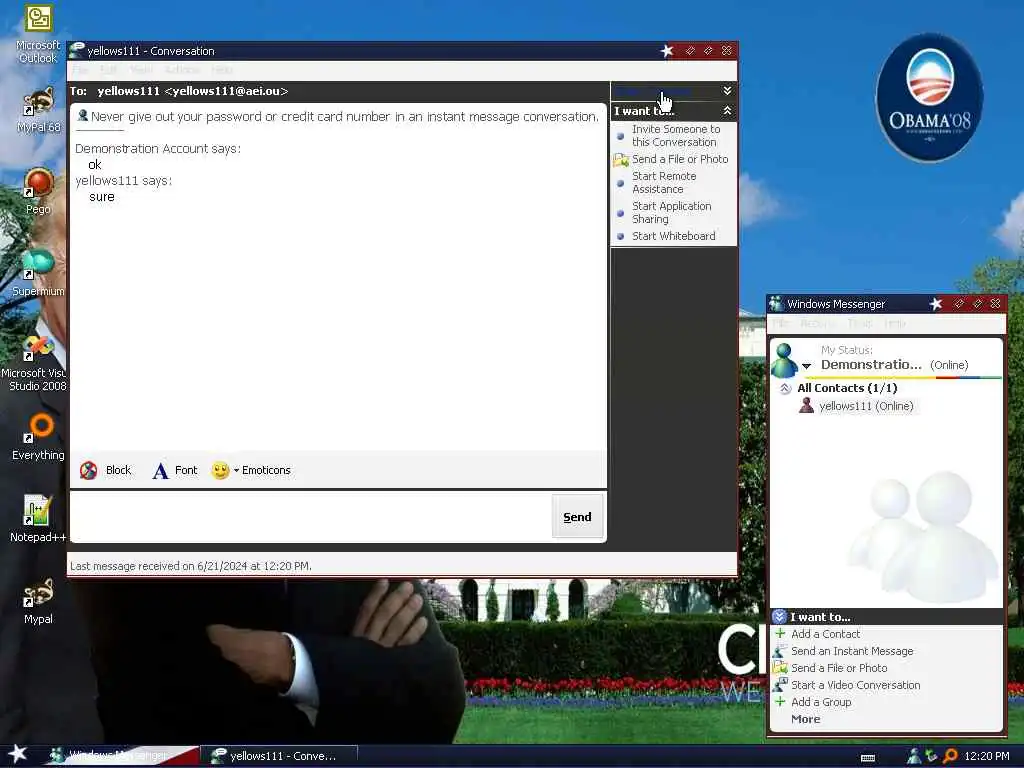The width and height of the screenshot is (1024, 768).
Task: Click the green network tray icon
Action: (931, 756)
